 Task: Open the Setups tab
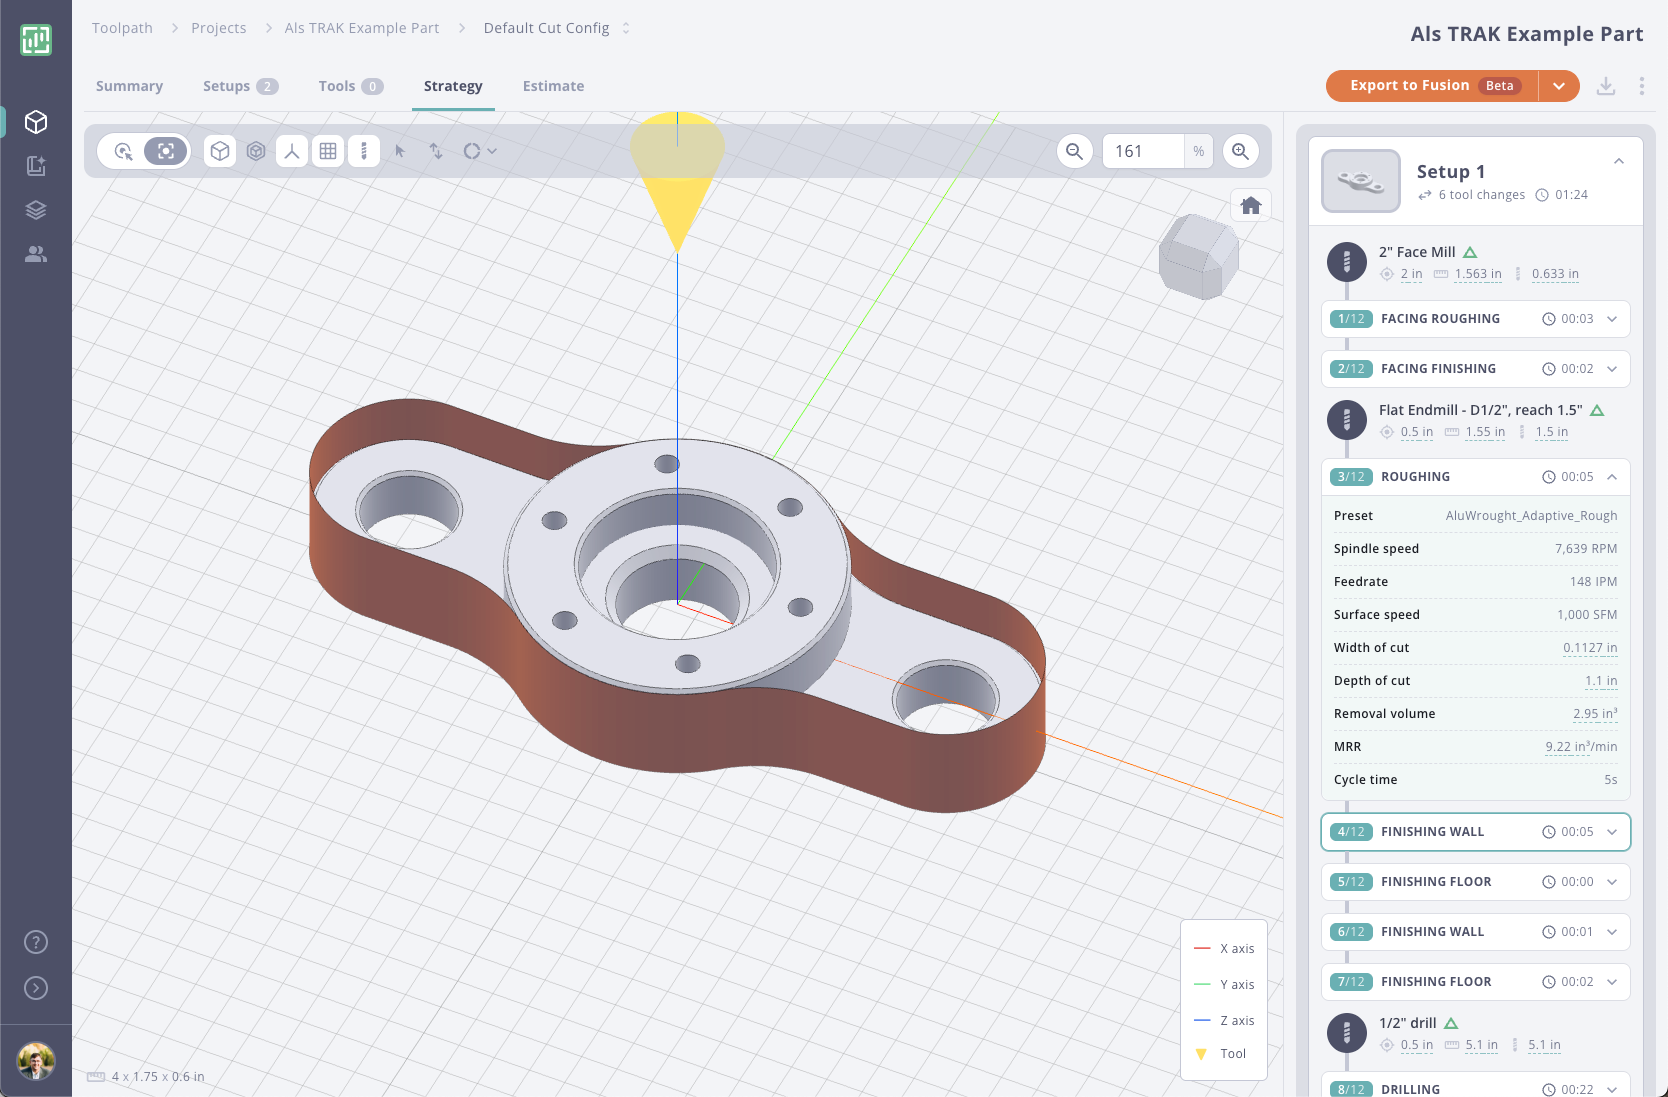click(240, 86)
